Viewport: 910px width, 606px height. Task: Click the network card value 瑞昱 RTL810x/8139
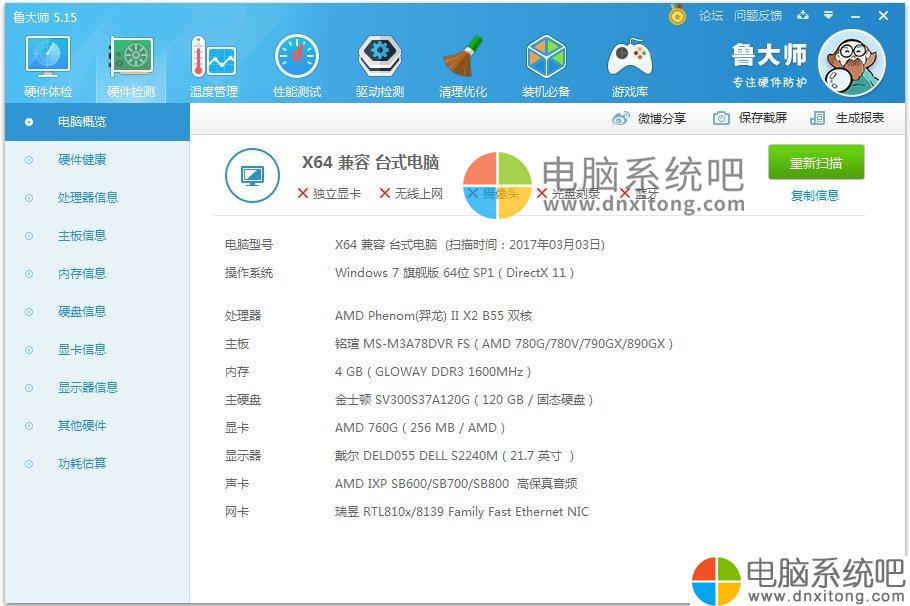pos(462,511)
